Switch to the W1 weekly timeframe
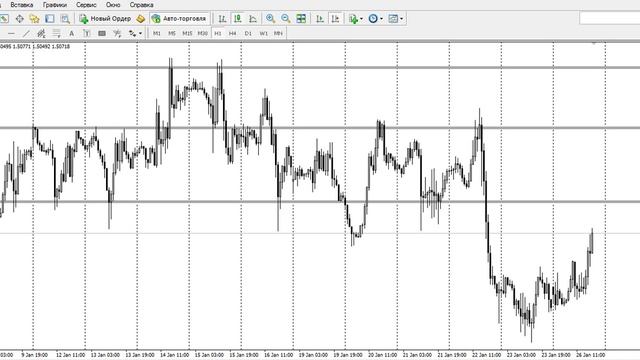The width and height of the screenshot is (640, 360). click(263, 33)
